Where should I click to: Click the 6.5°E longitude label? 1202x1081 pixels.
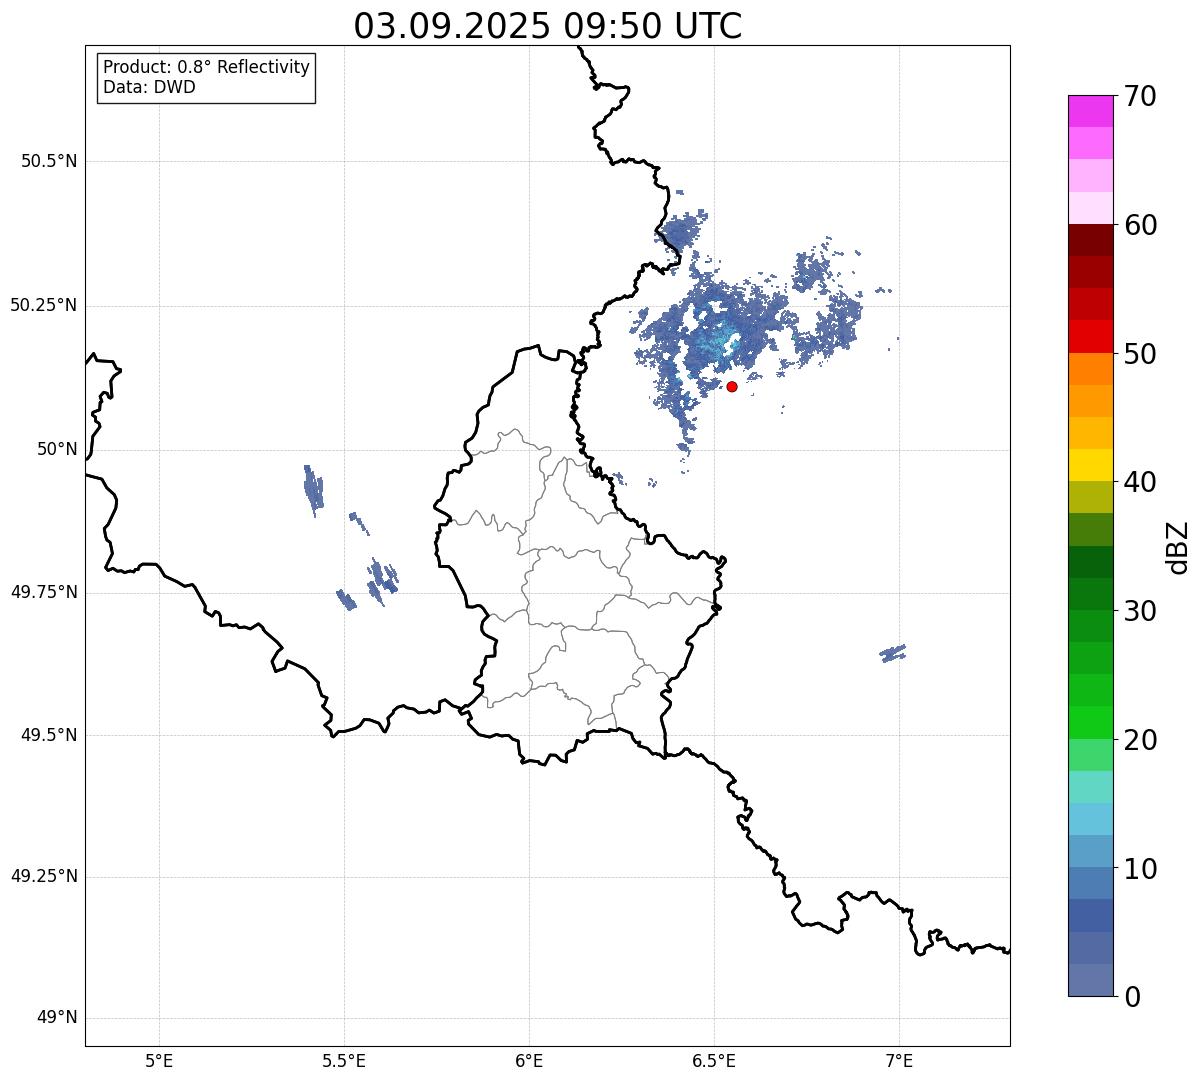coord(714,1060)
